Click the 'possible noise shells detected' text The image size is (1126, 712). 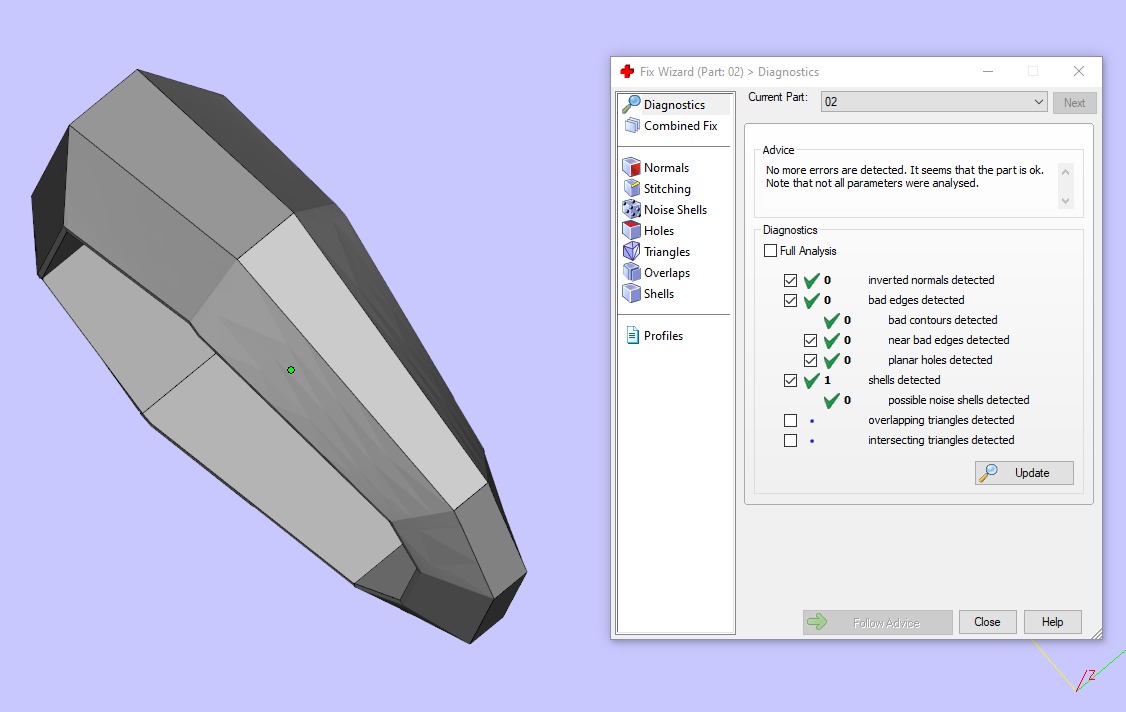[x=959, y=400]
